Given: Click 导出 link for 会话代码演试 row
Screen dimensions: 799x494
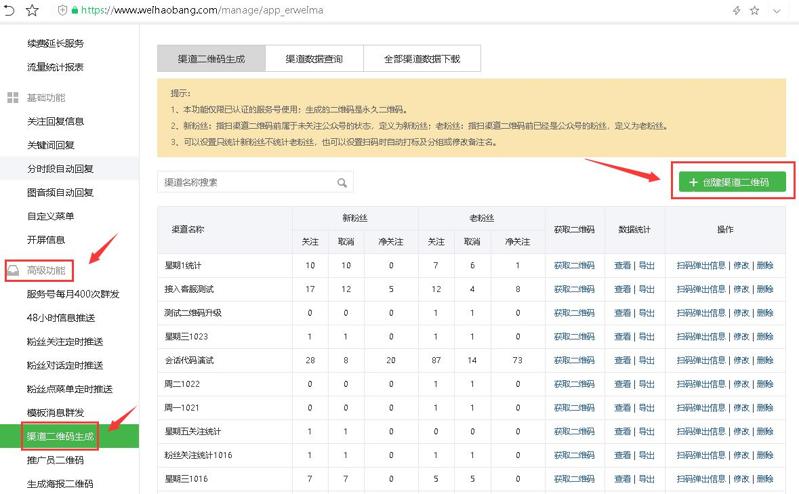Looking at the screenshot, I should [647, 360].
